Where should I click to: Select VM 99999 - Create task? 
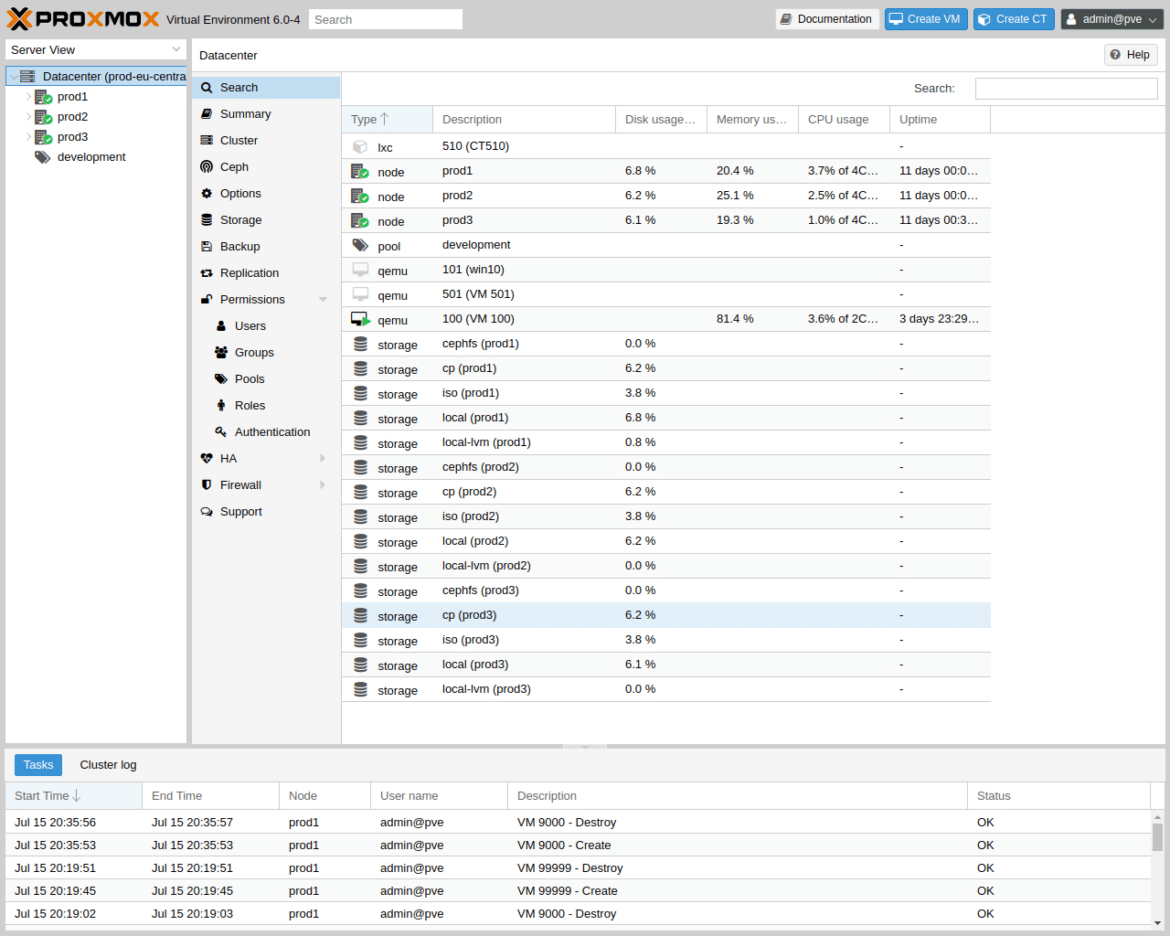click(x=578, y=890)
